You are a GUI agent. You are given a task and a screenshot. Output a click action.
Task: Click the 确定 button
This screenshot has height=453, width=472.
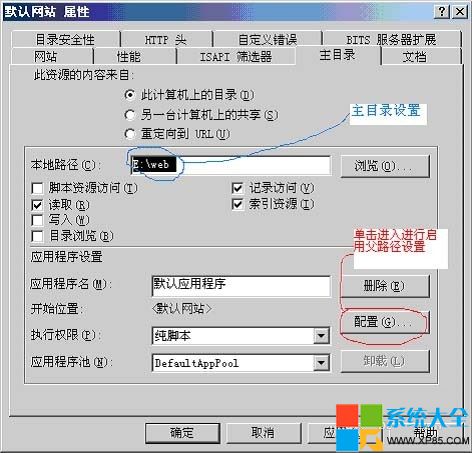pyautogui.click(x=182, y=433)
